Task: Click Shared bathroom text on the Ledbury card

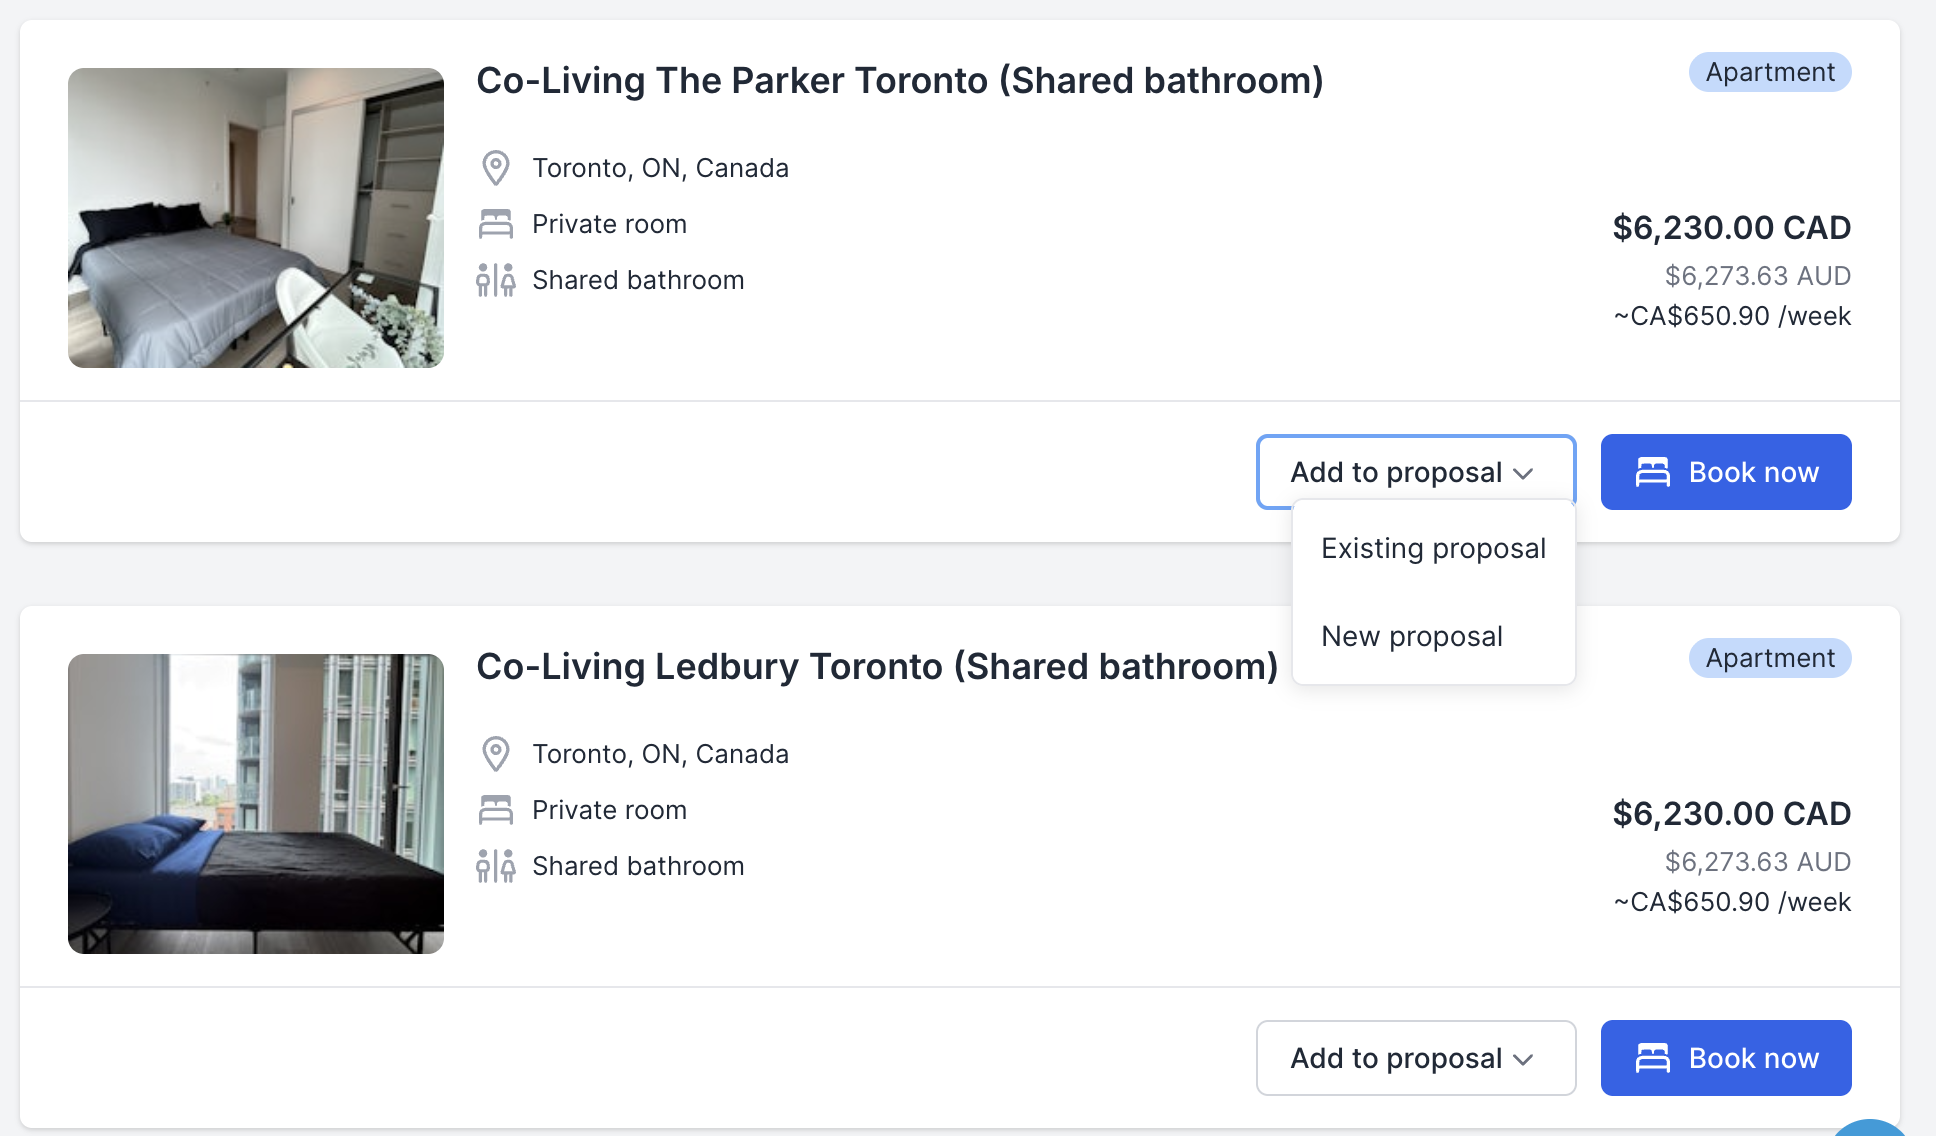Action: [x=638, y=866]
